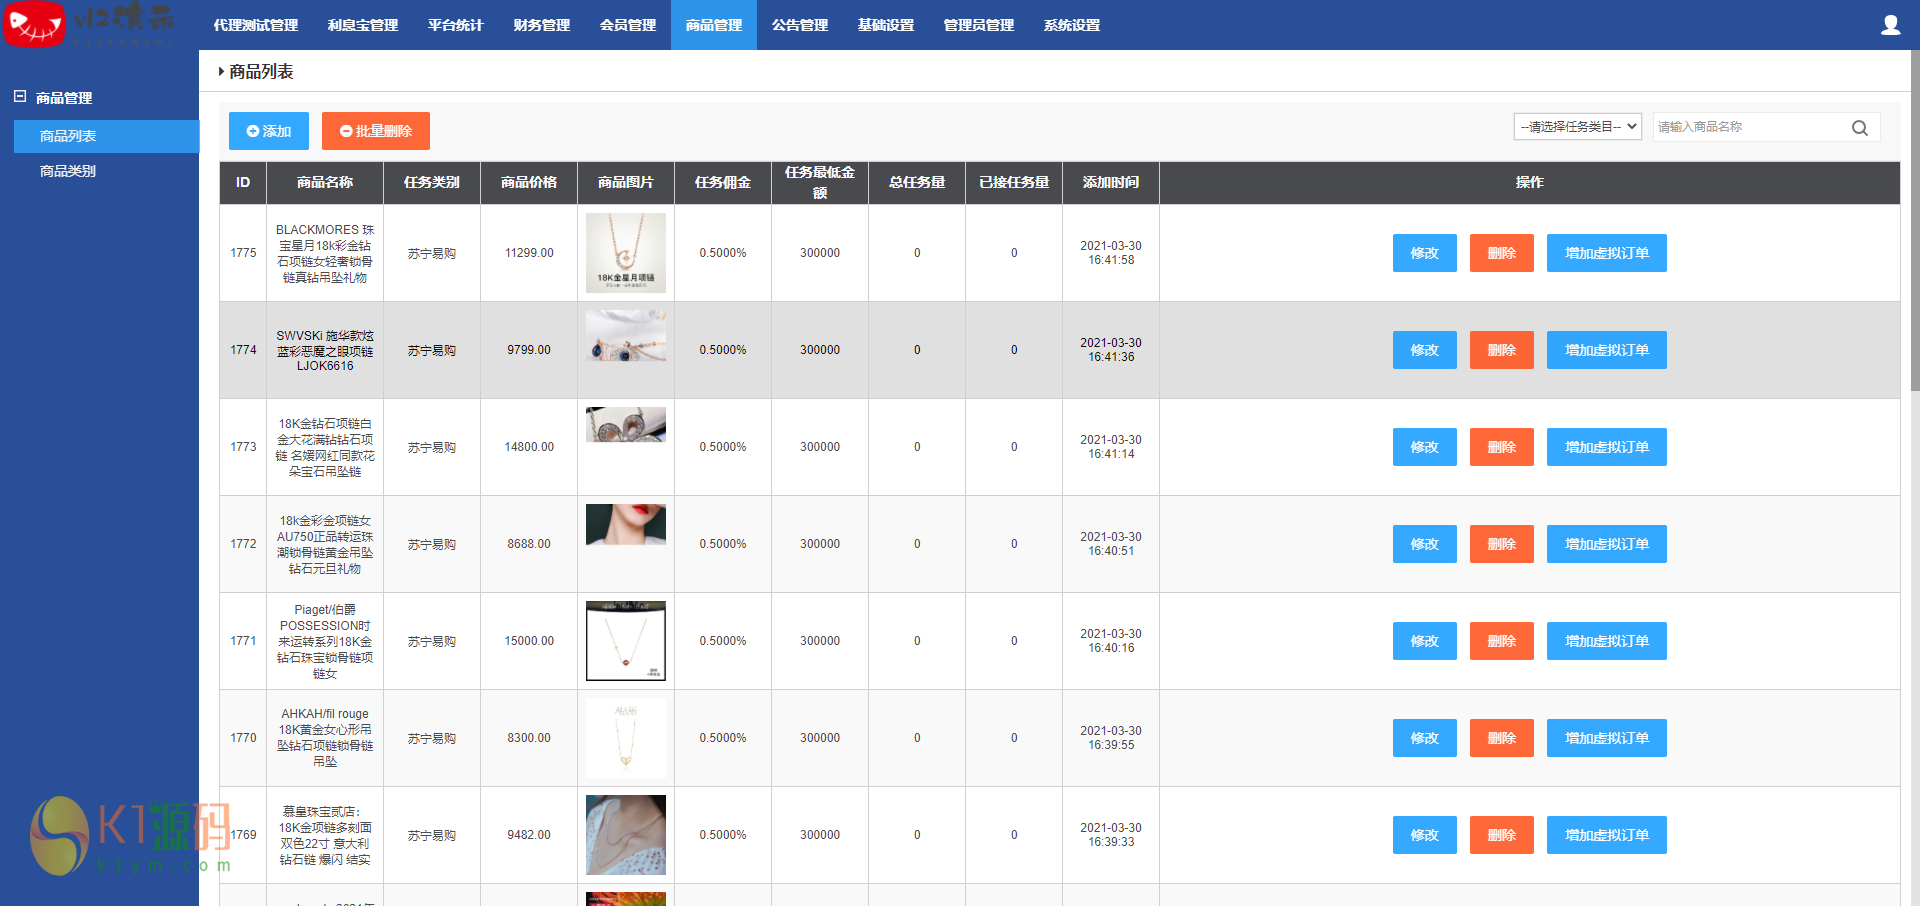Open the task category dropdown
The image size is (1920, 906).
(1577, 127)
